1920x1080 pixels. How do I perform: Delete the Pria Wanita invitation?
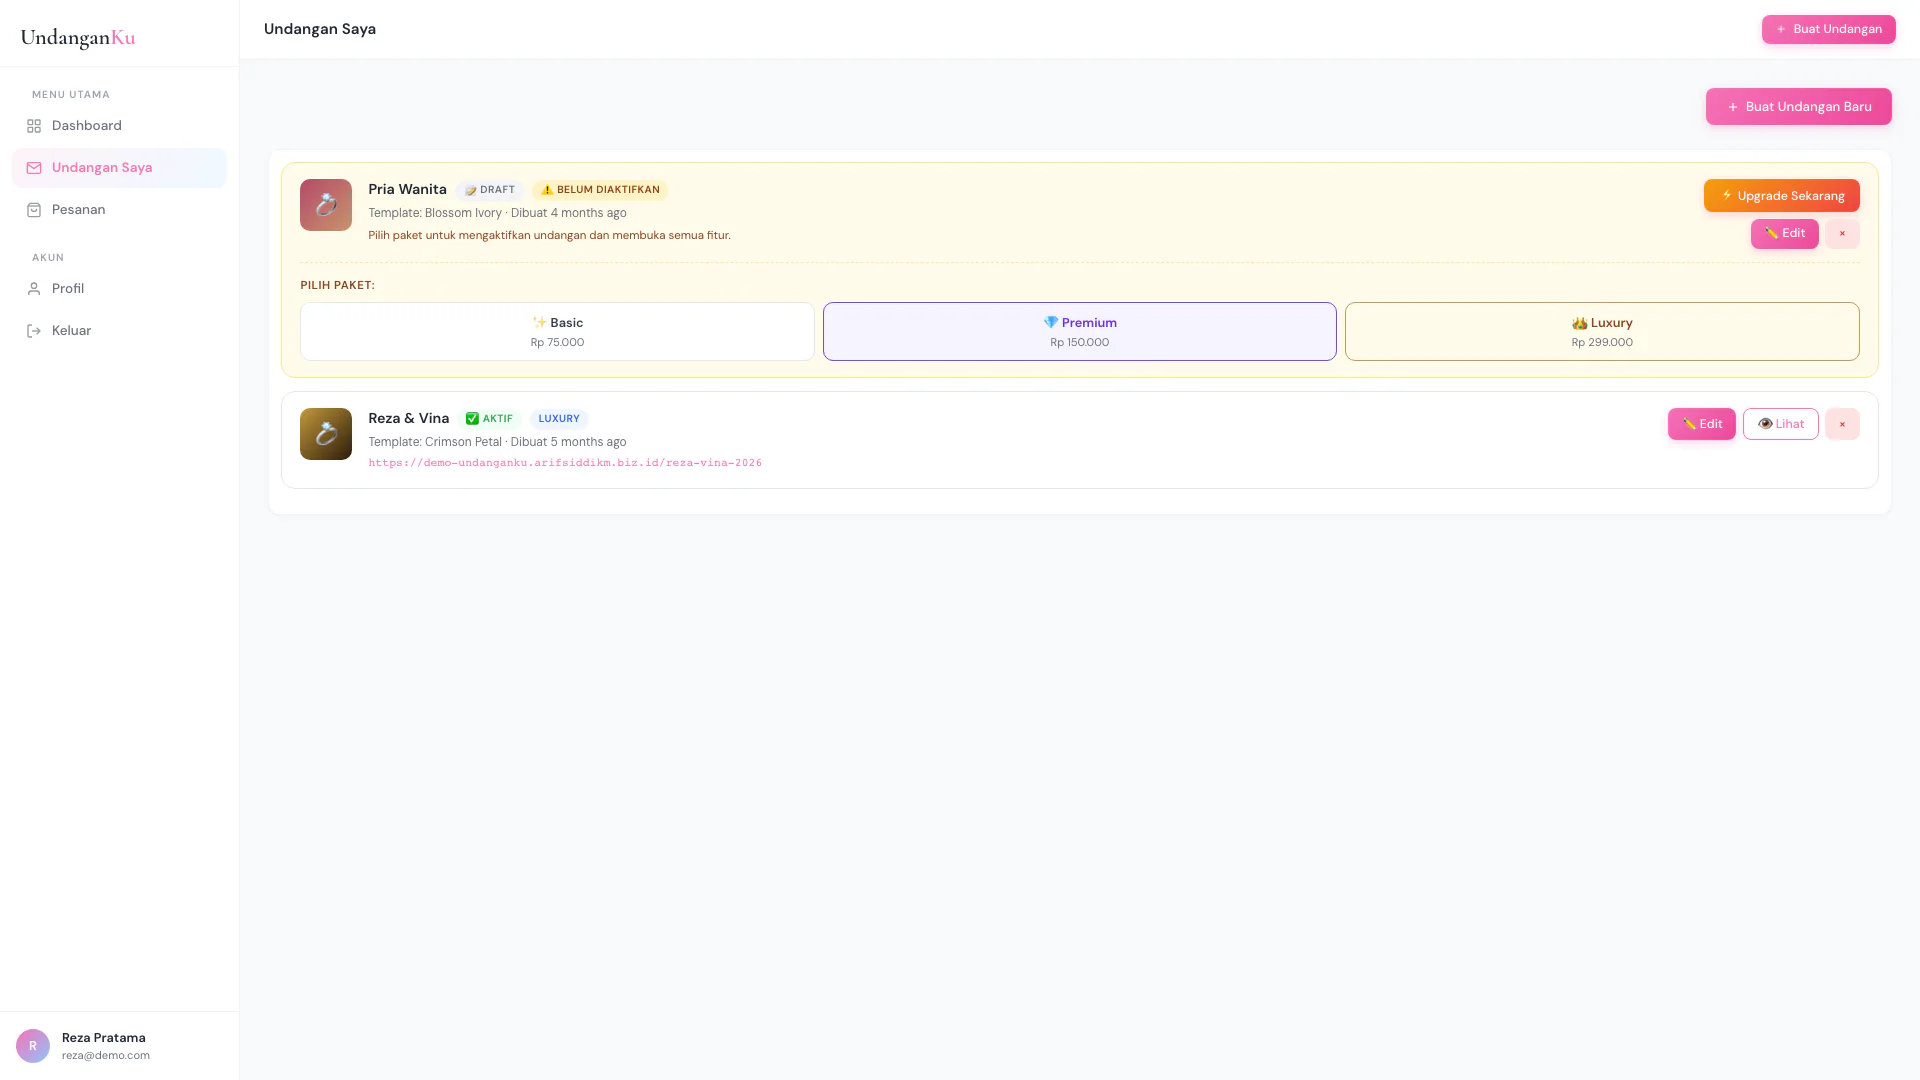click(1842, 234)
